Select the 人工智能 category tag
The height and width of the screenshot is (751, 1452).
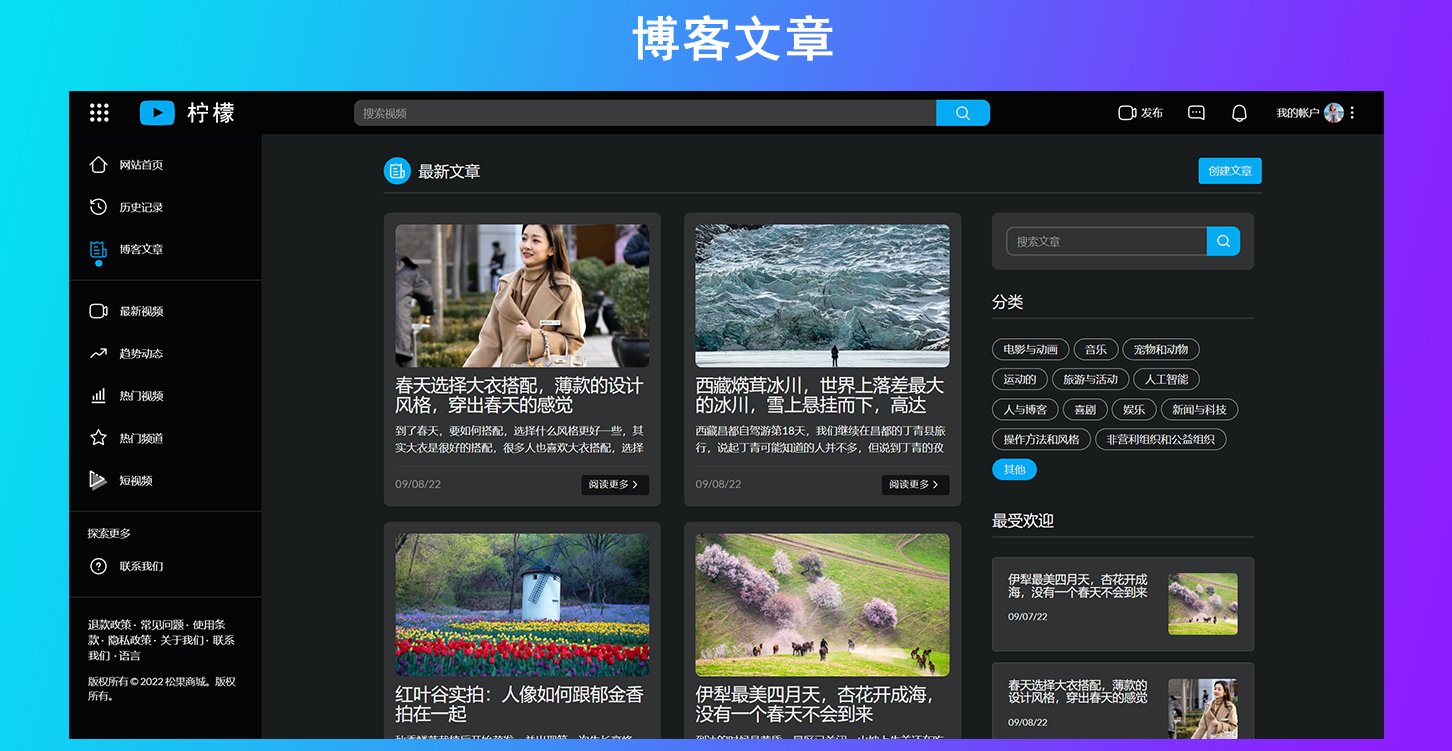[x=1166, y=379]
